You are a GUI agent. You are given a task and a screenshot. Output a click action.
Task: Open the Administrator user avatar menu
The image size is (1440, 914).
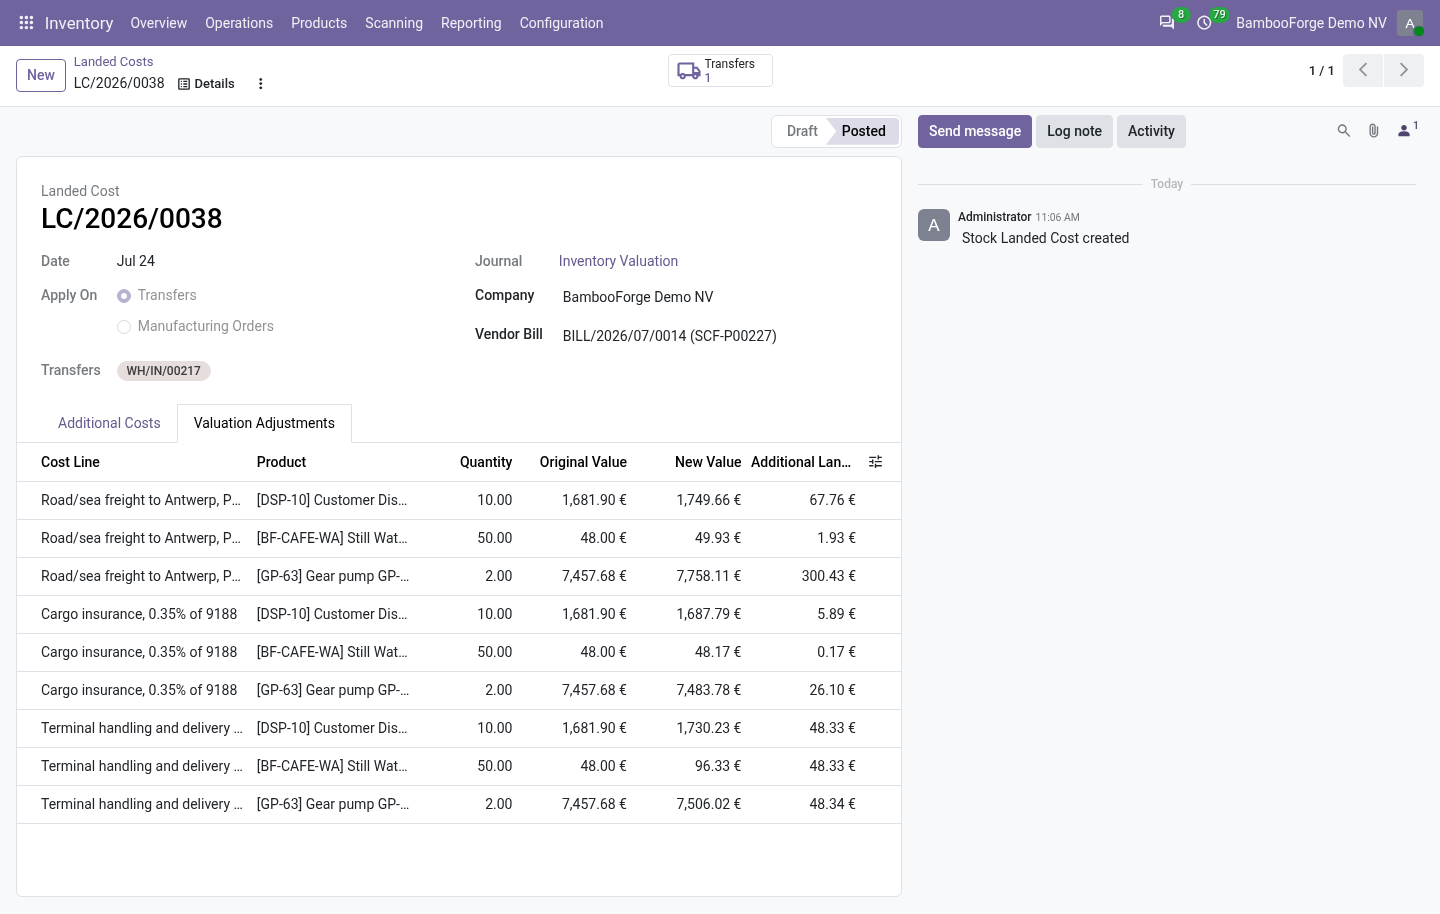(x=1410, y=23)
